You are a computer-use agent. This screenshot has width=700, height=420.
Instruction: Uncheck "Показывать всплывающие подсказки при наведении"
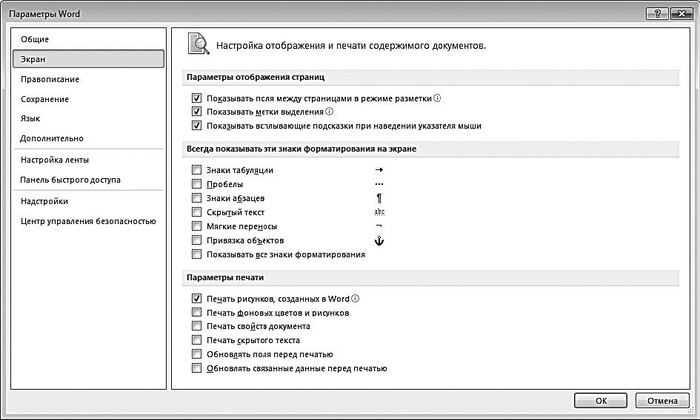click(196, 125)
